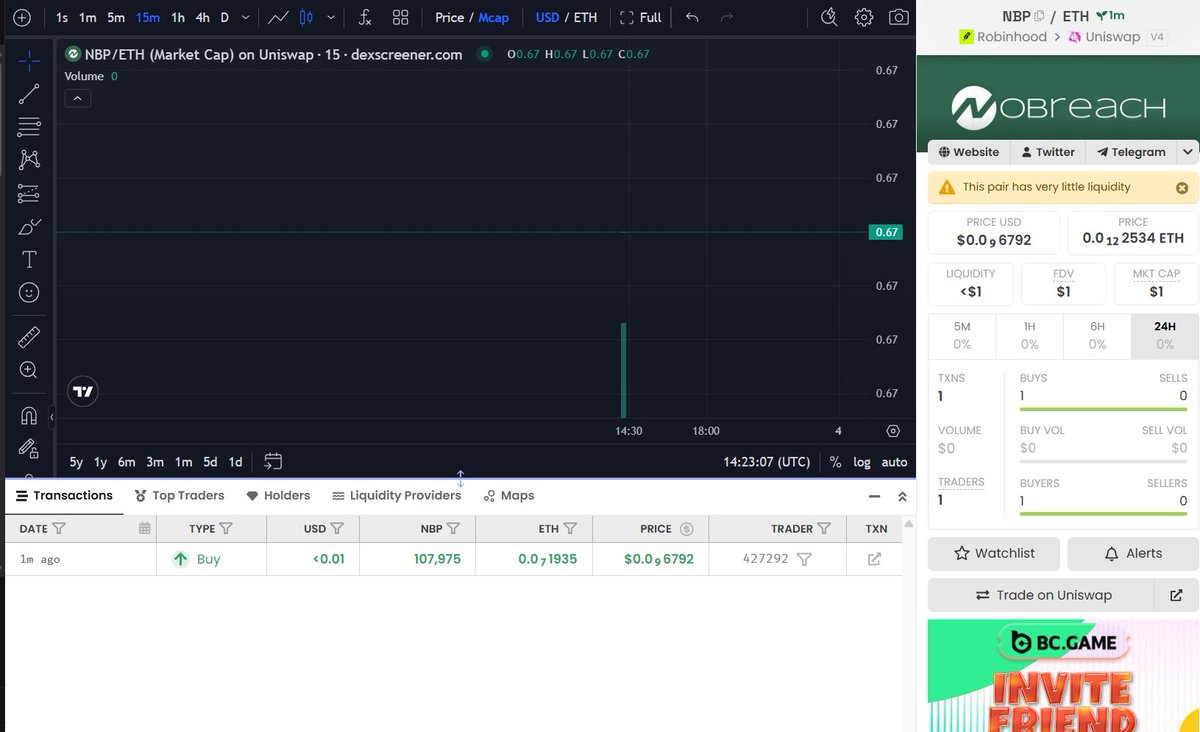Select the ruler measure tool

point(29,337)
